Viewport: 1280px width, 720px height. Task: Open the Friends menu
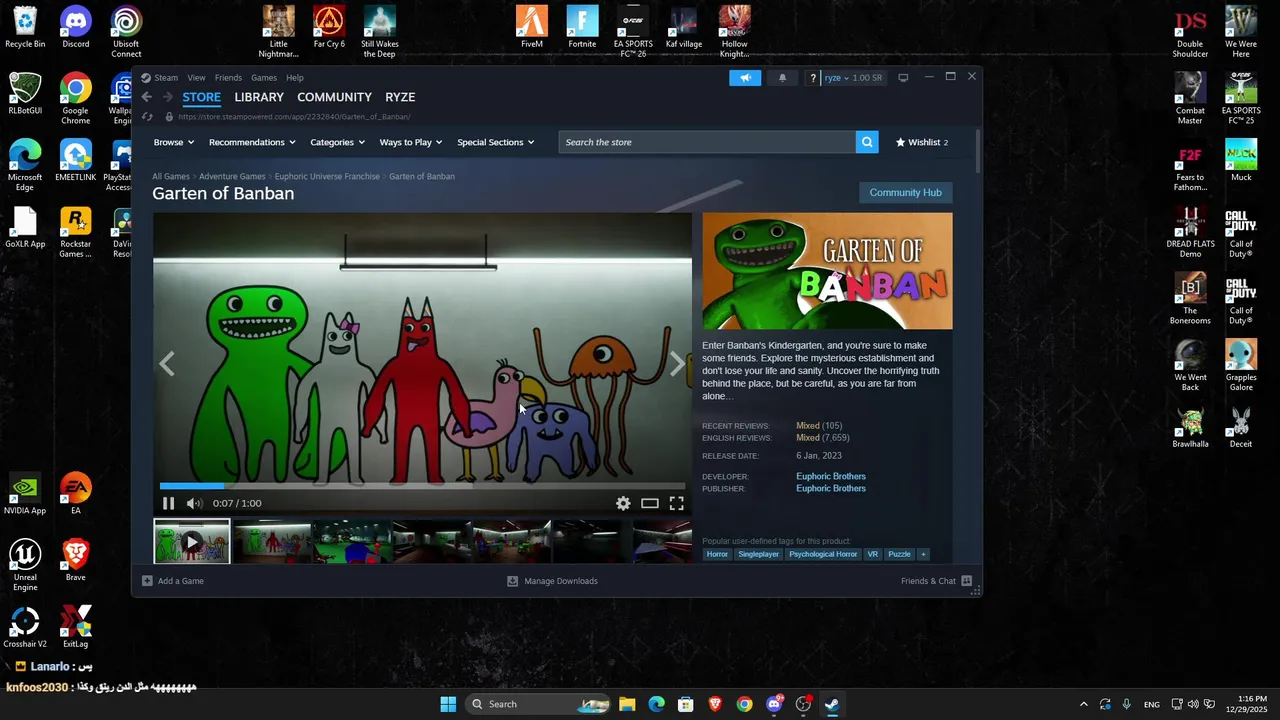click(228, 78)
